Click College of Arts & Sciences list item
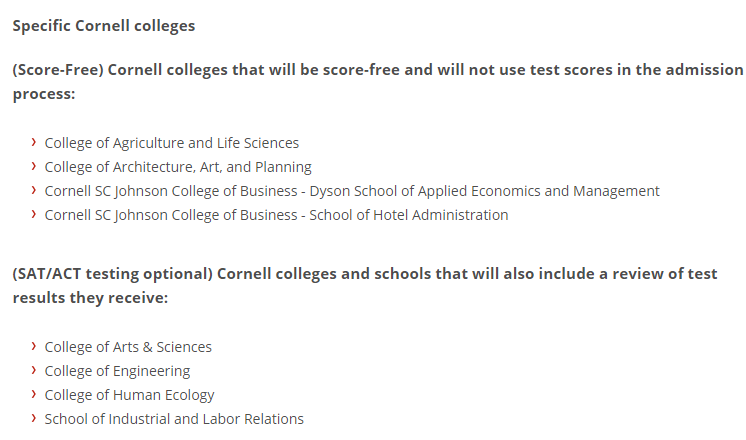The image size is (746, 440). pyautogui.click(x=128, y=347)
